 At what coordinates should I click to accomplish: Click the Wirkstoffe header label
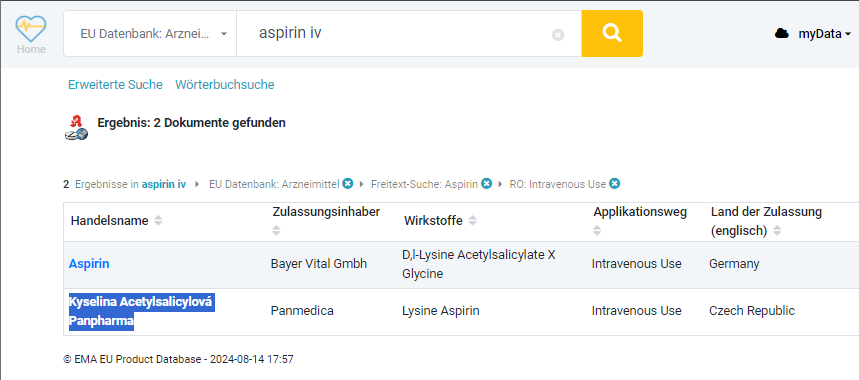click(x=433, y=221)
